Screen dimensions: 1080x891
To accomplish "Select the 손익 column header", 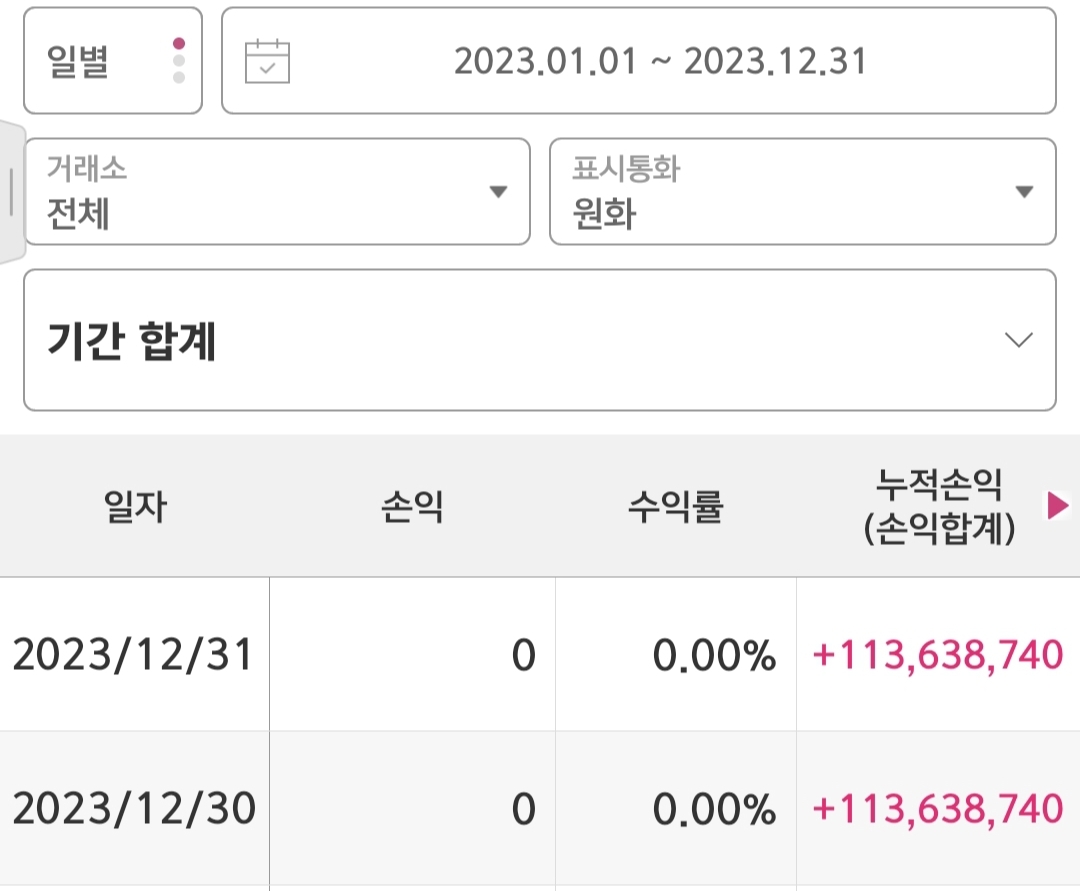I will click(x=412, y=507).
